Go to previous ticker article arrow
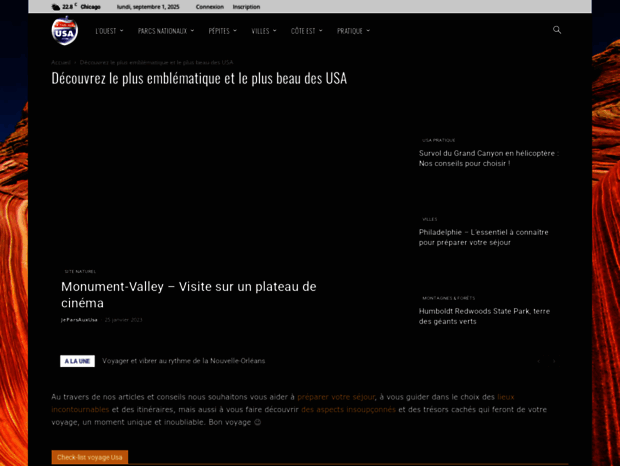 pos(539,361)
